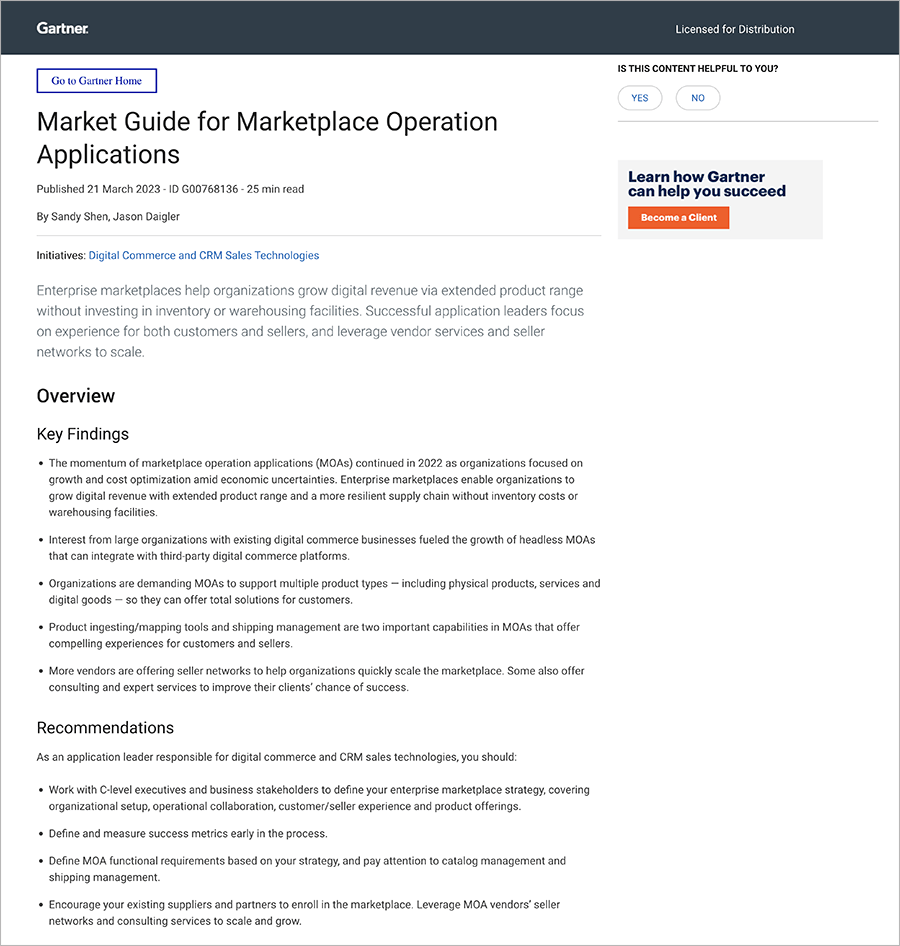Click the 'Is this content helpful' label
The image size is (900, 946).
698,69
